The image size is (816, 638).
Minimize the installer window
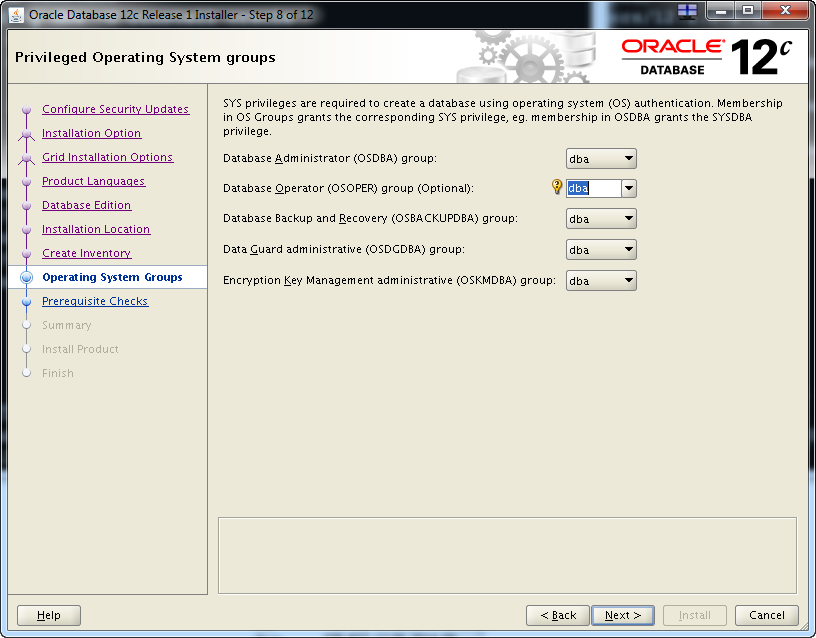pos(720,10)
